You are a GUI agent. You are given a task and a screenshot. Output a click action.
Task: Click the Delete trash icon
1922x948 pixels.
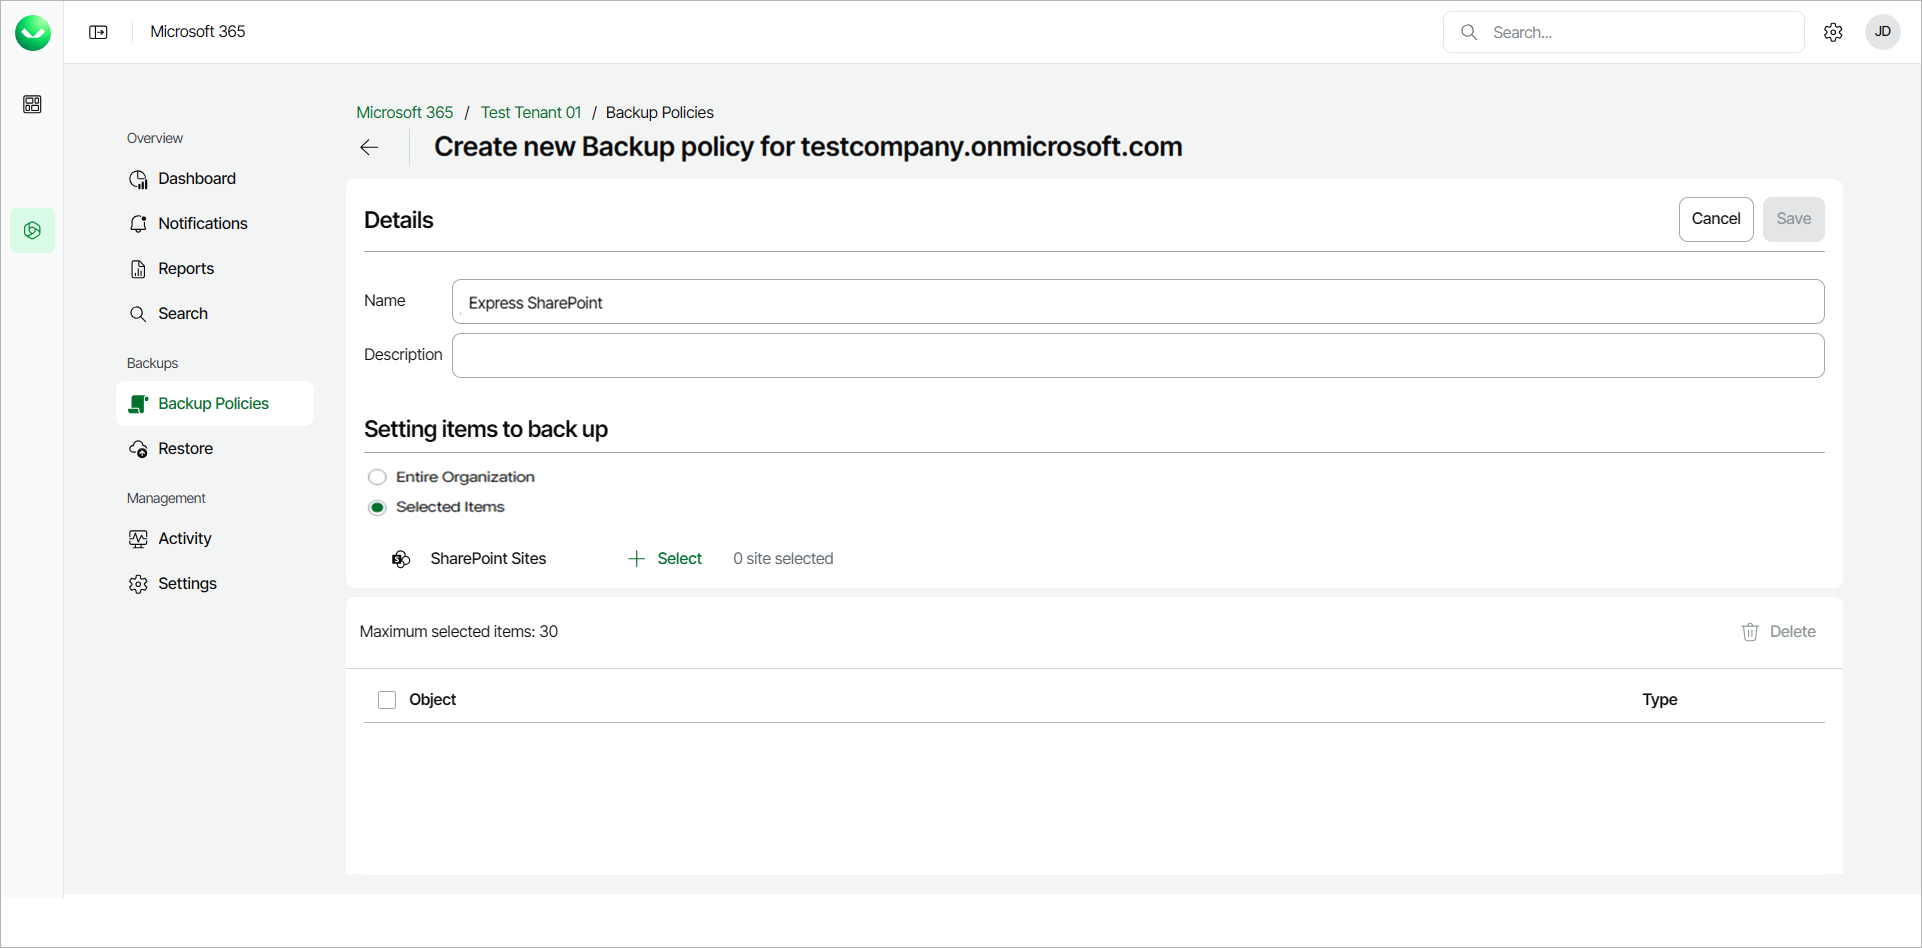(x=1750, y=632)
